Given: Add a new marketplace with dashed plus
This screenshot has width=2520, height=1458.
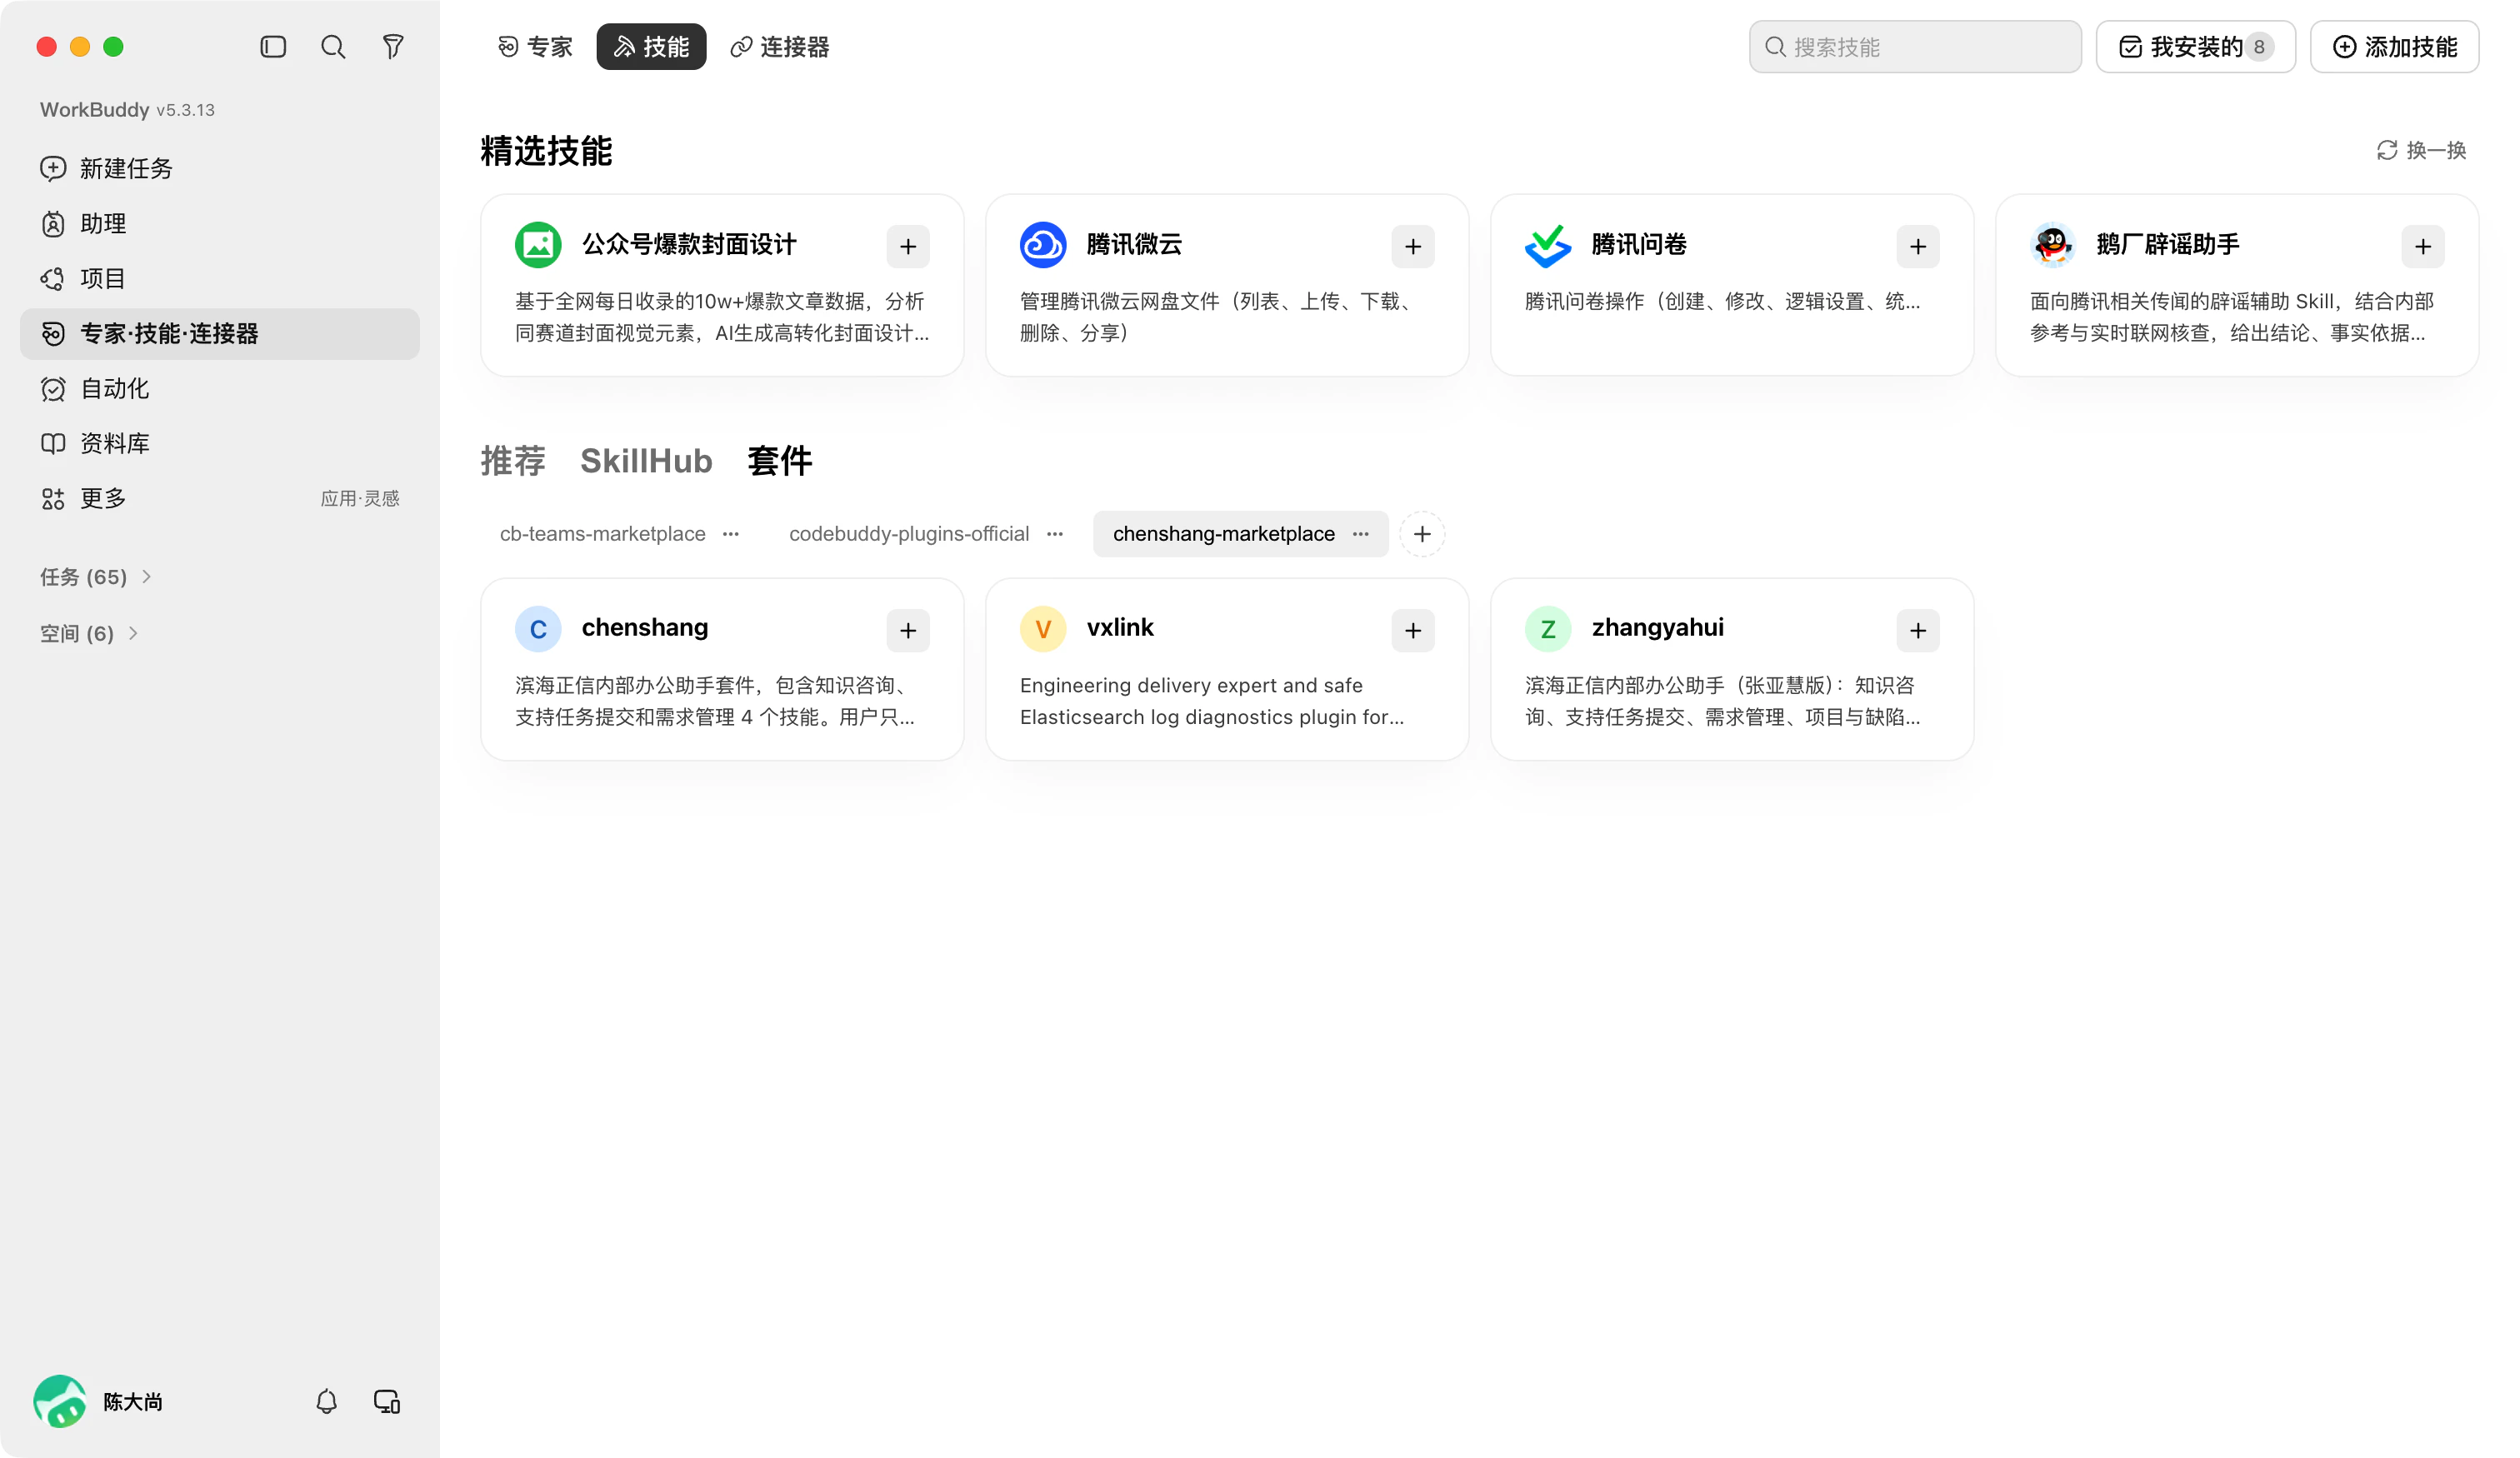Looking at the screenshot, I should 1422,534.
